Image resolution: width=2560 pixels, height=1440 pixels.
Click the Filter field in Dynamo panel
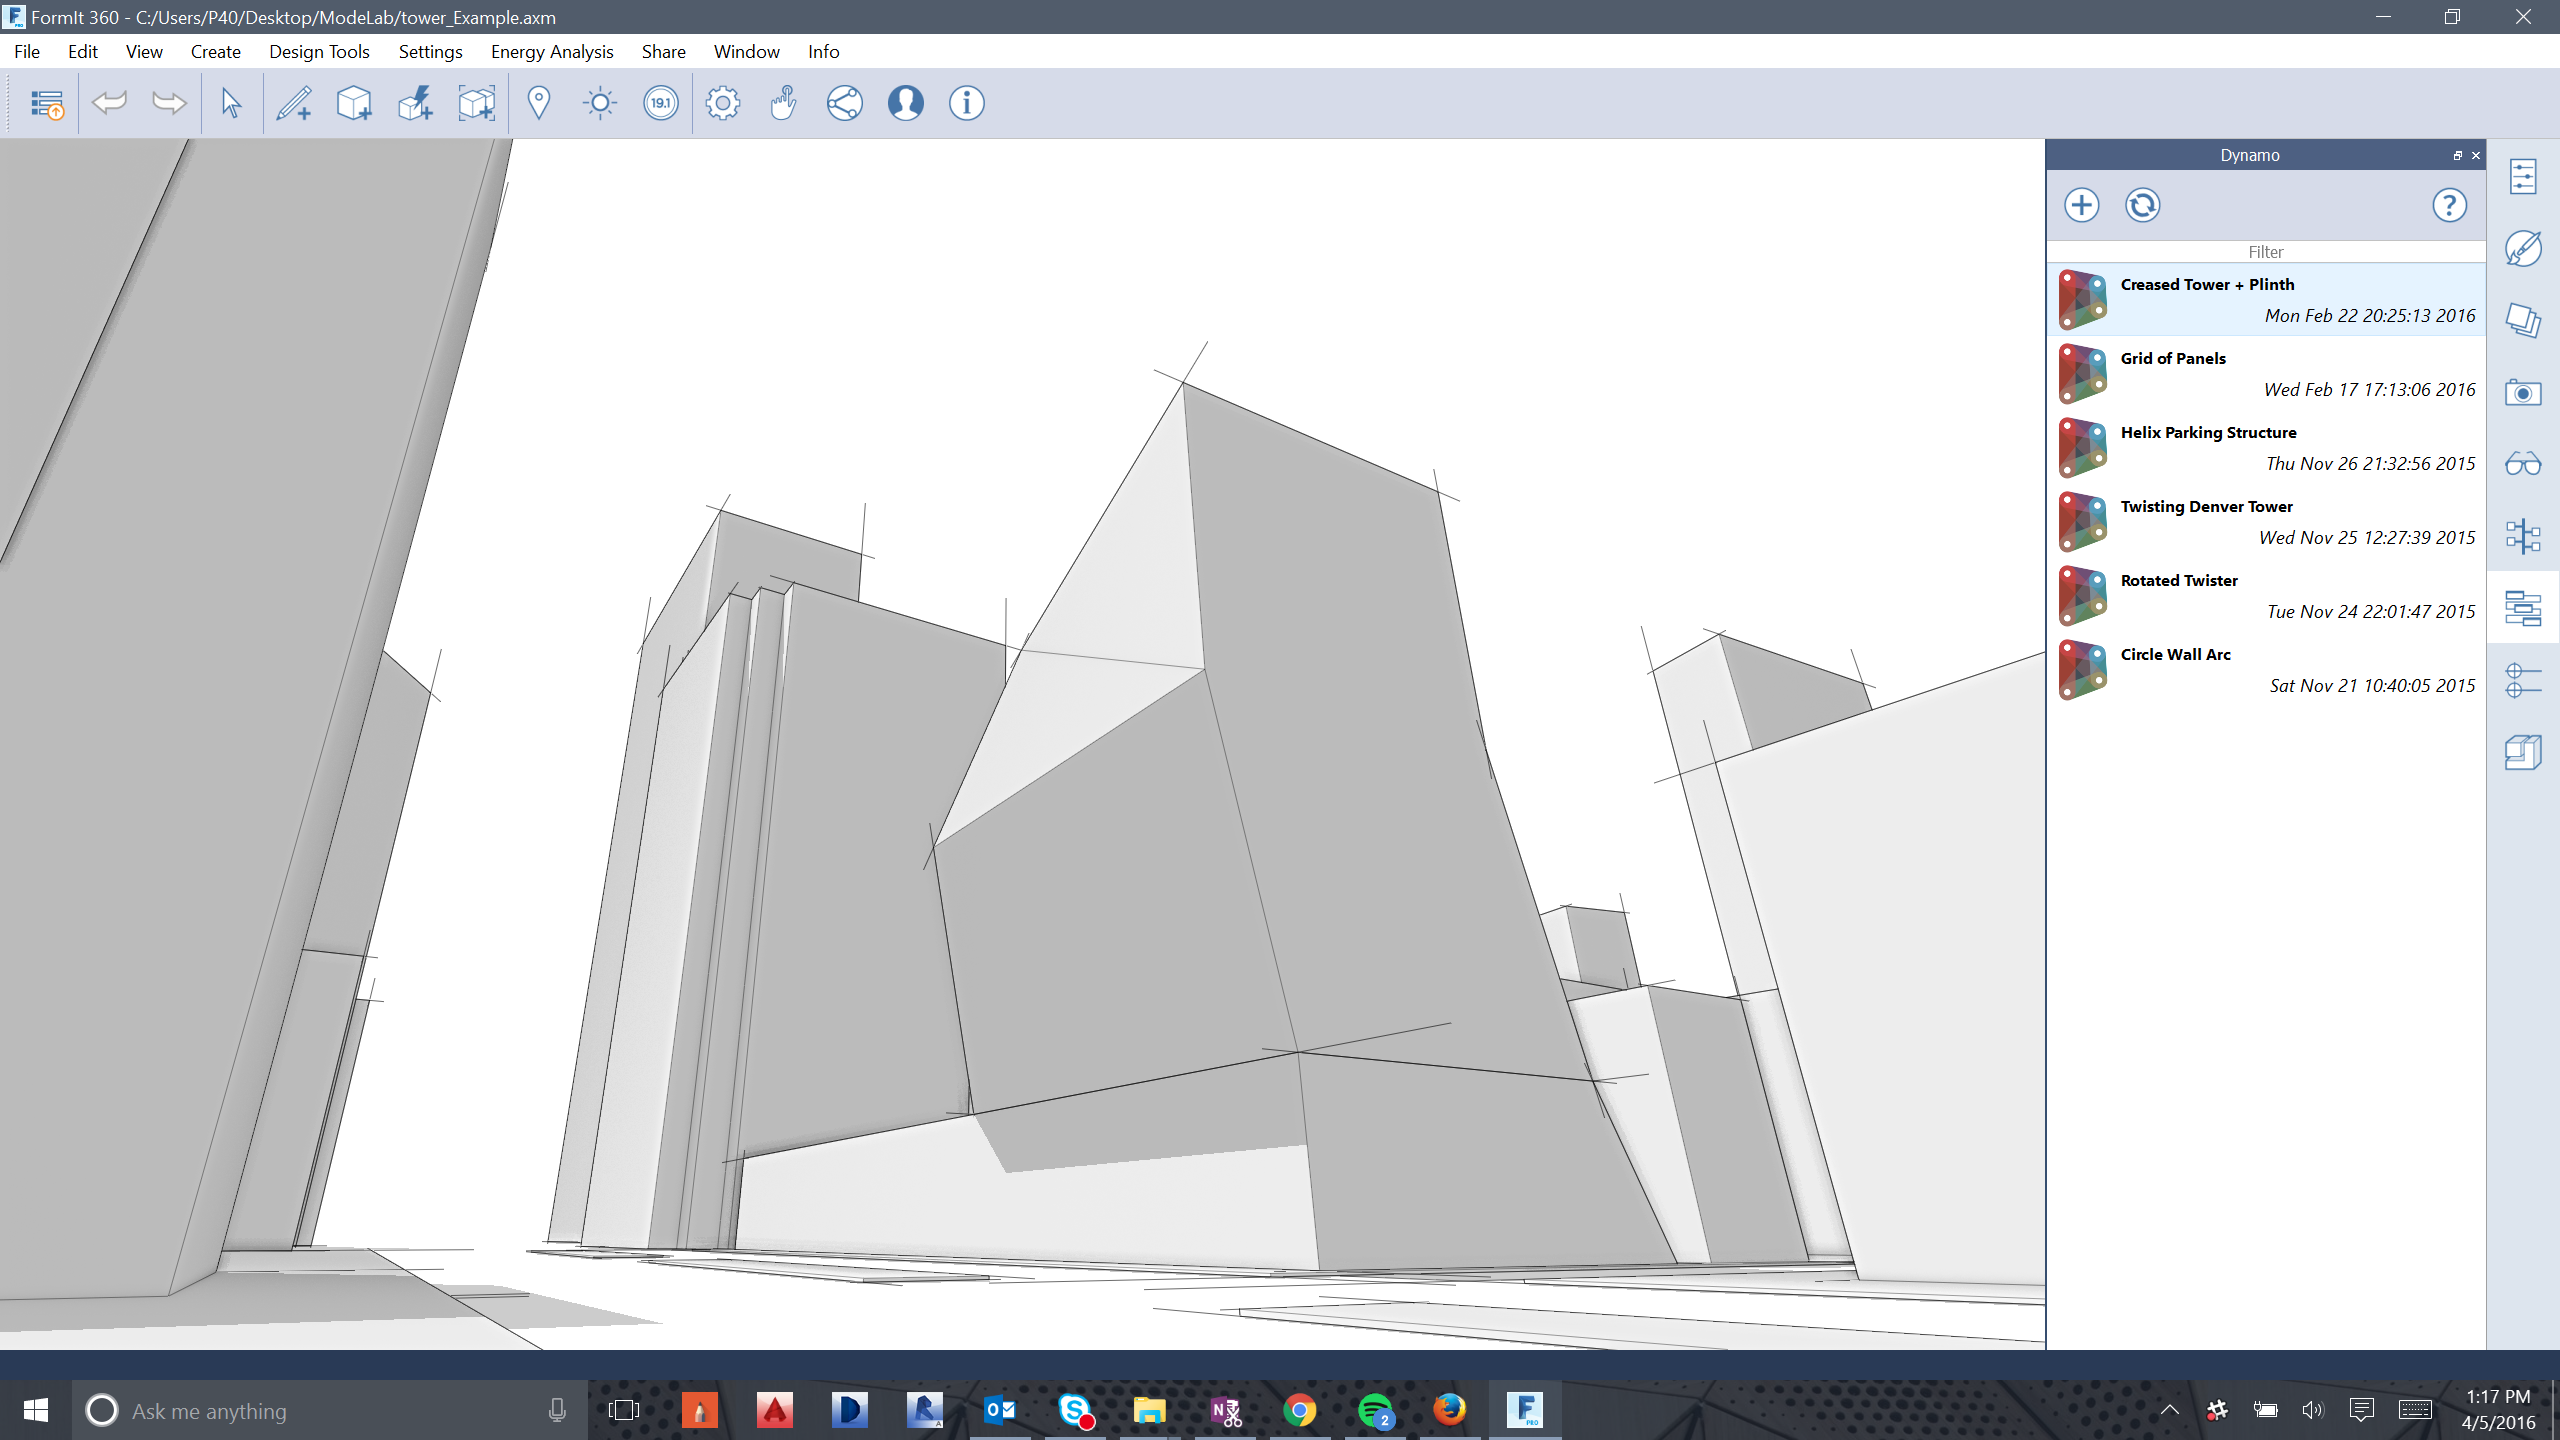click(2266, 252)
